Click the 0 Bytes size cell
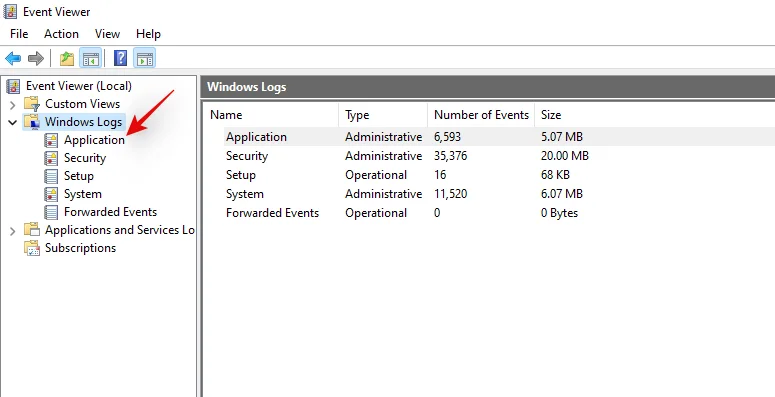The width and height of the screenshot is (775, 397). [x=559, y=213]
